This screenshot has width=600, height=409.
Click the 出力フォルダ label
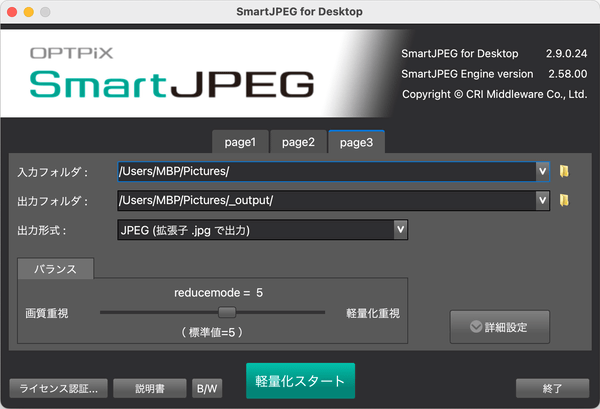53,201
